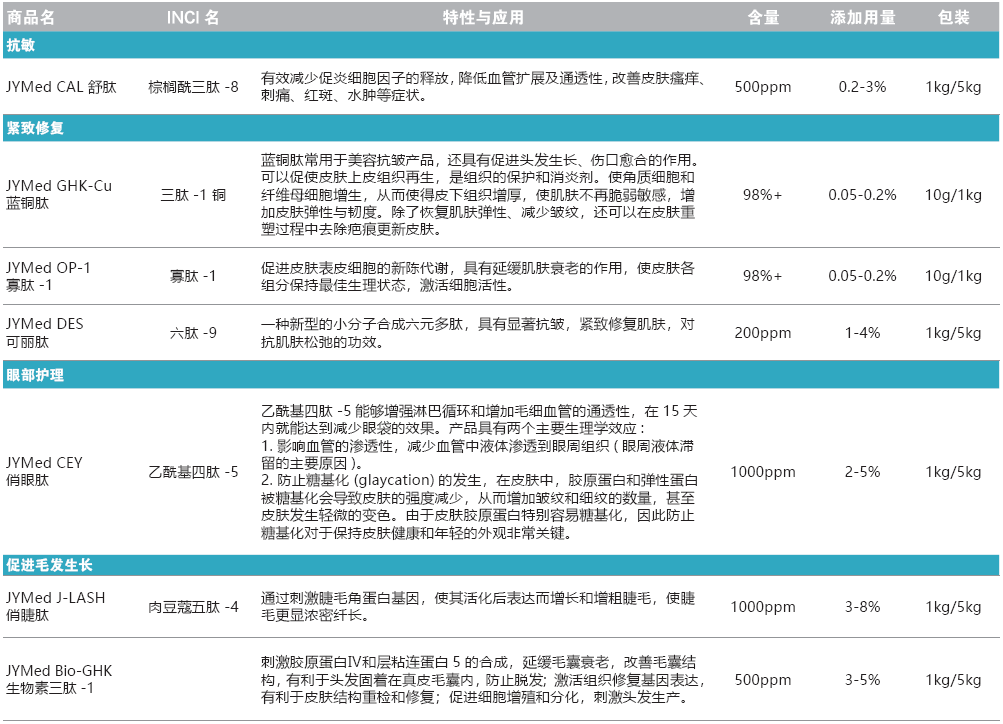Click product name JYMed CAL 舒肽

61,87
